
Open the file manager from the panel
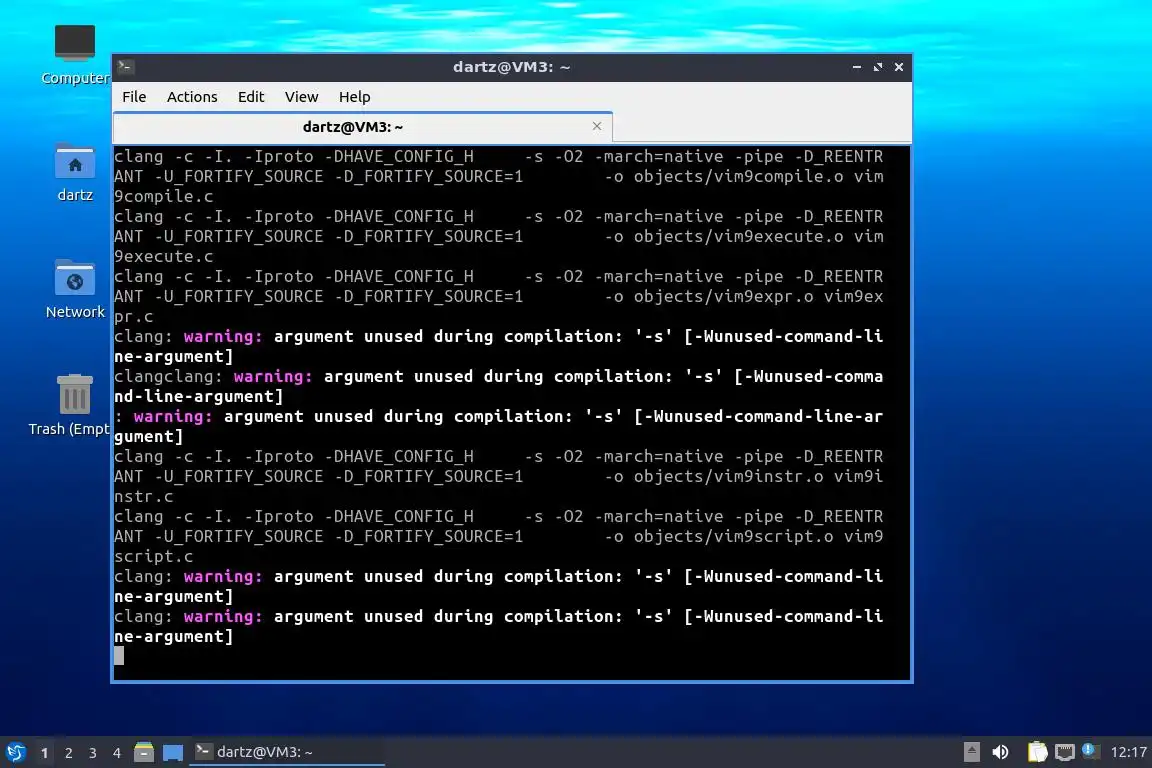point(144,753)
